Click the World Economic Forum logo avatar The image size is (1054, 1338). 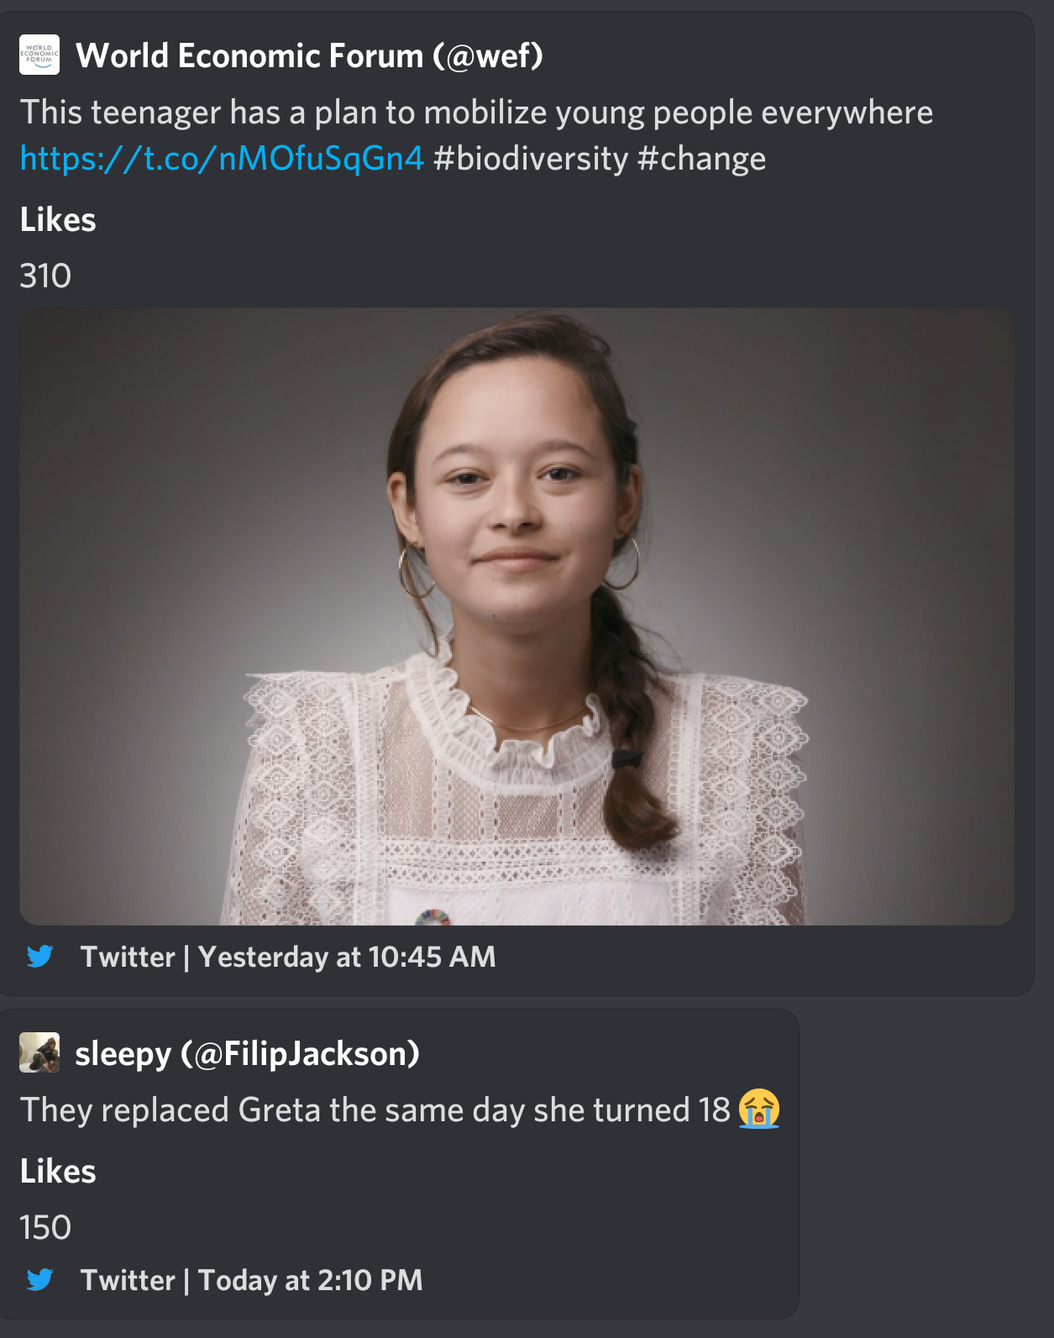(x=39, y=55)
